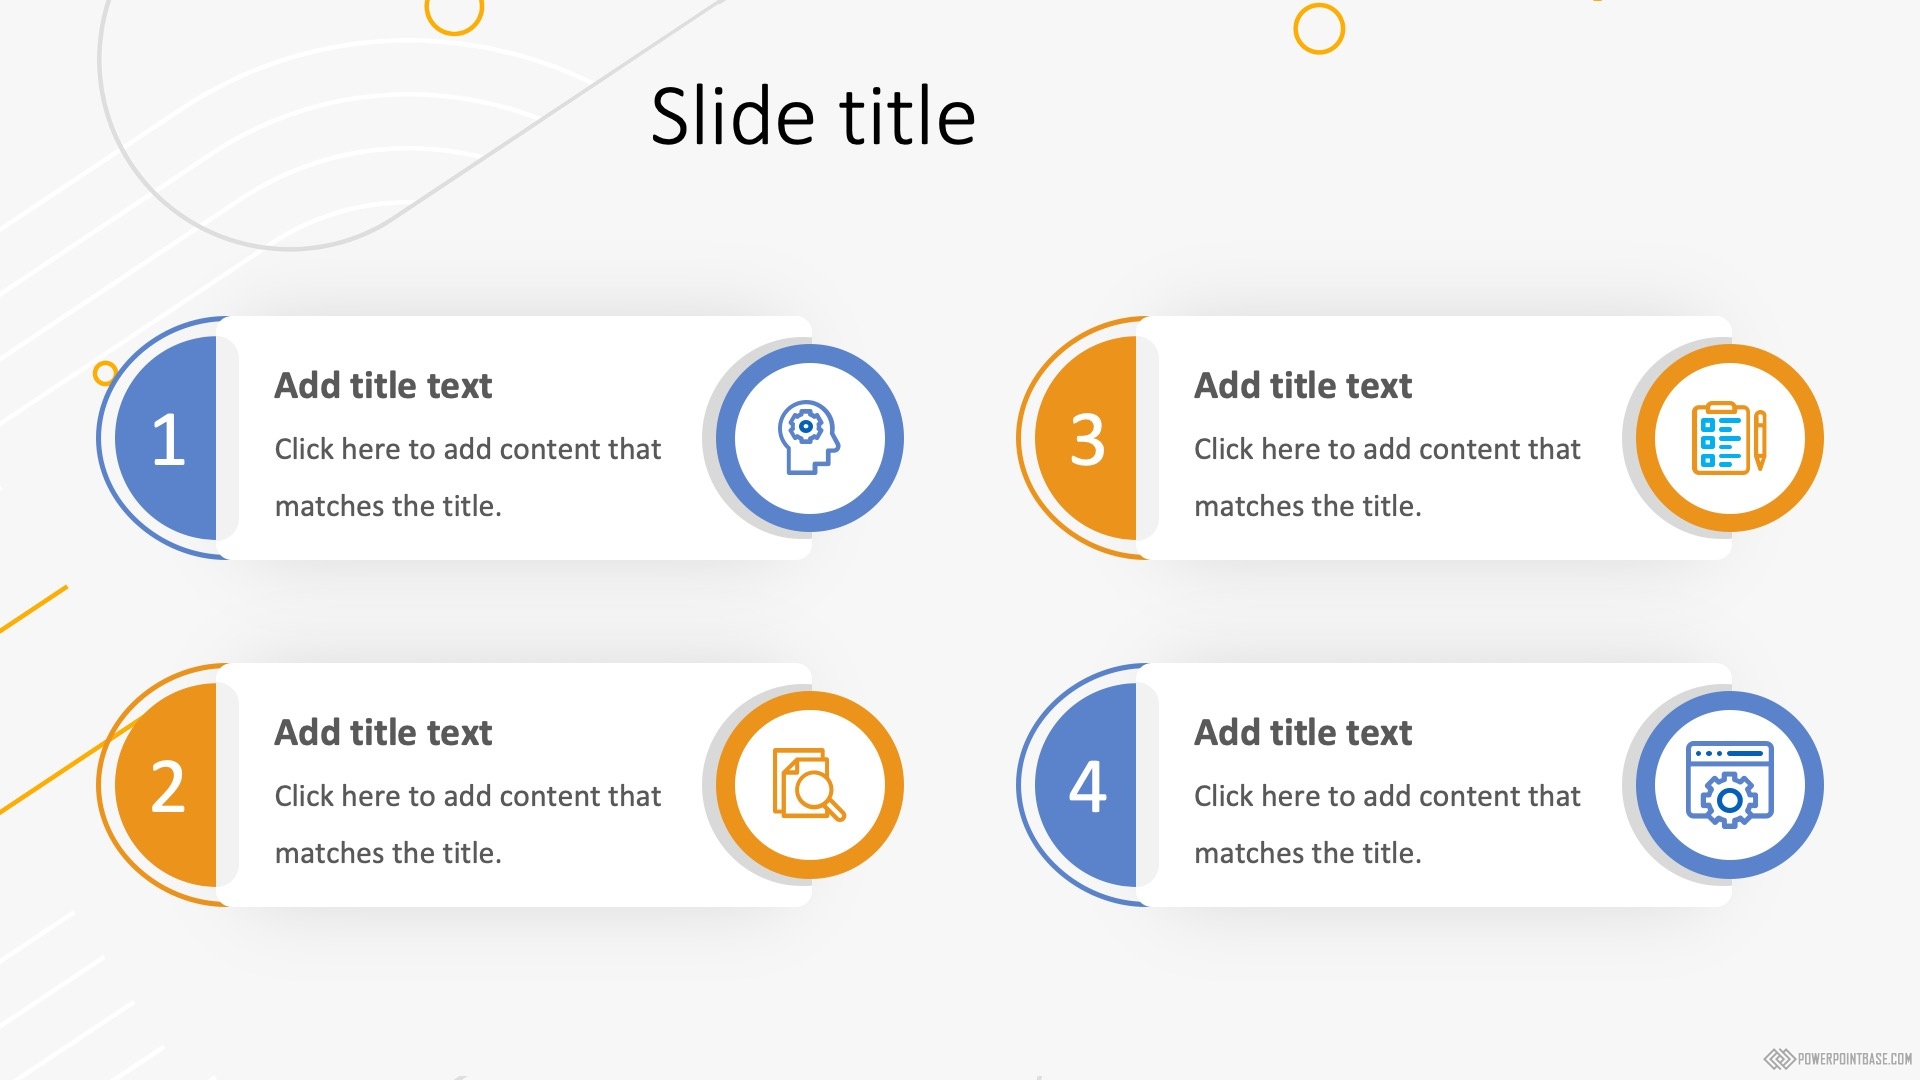Click the orange circle outline top right
The height and width of the screenshot is (1080, 1920).
(x=1318, y=29)
